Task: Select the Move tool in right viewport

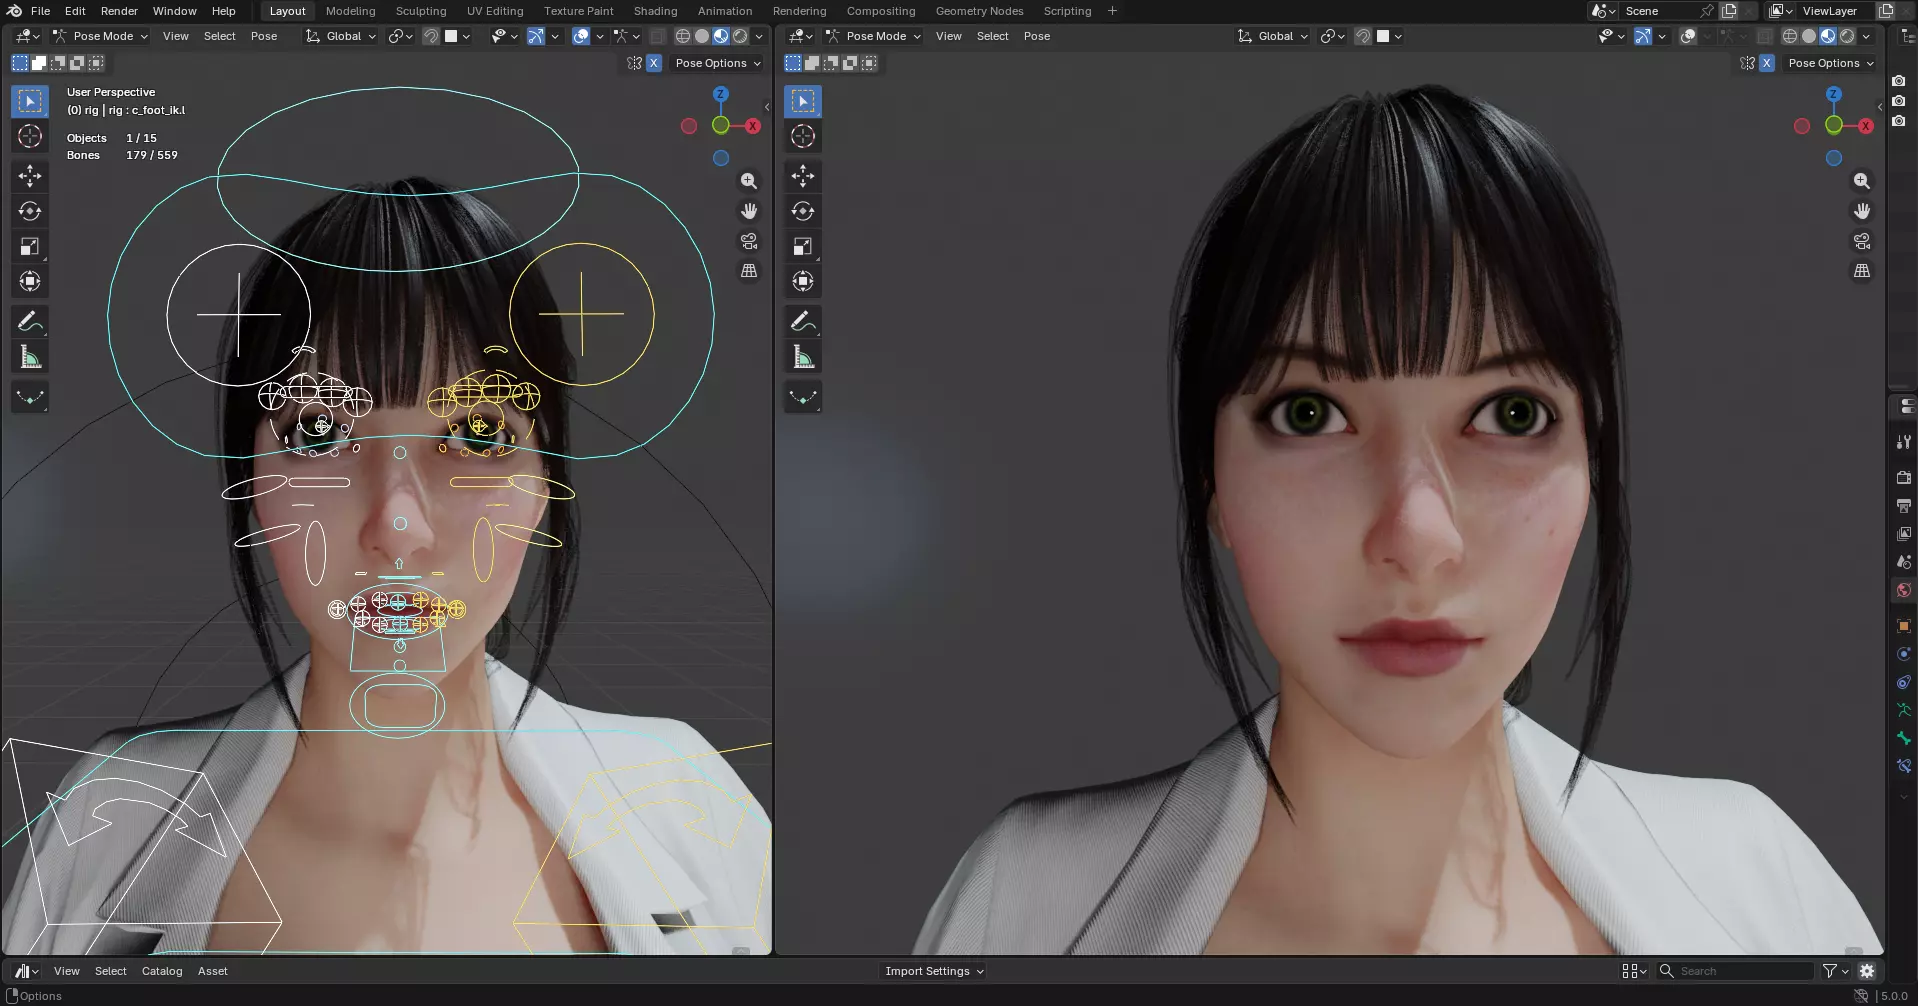Action: [803, 176]
